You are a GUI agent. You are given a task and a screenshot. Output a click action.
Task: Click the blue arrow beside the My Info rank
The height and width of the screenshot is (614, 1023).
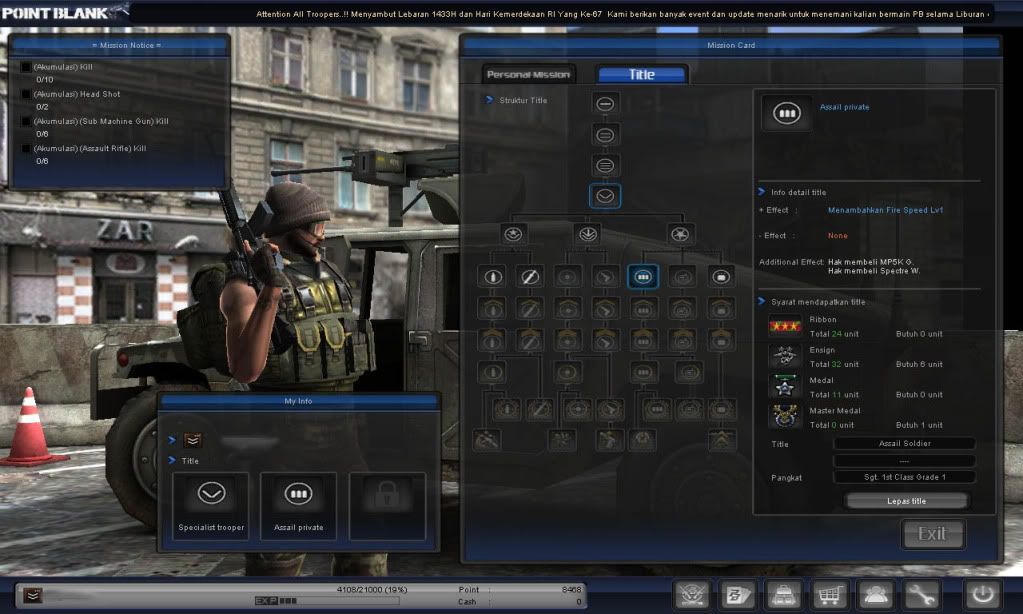coord(172,440)
